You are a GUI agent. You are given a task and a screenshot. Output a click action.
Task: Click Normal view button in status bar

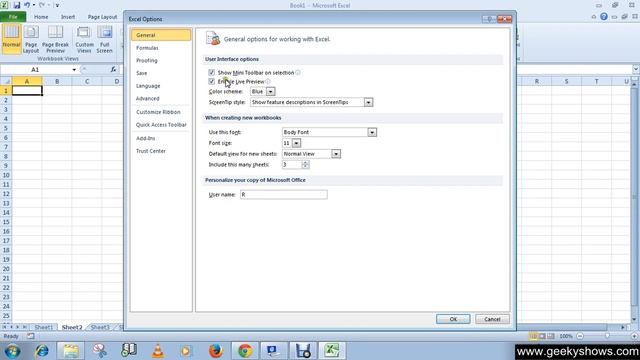533,336
